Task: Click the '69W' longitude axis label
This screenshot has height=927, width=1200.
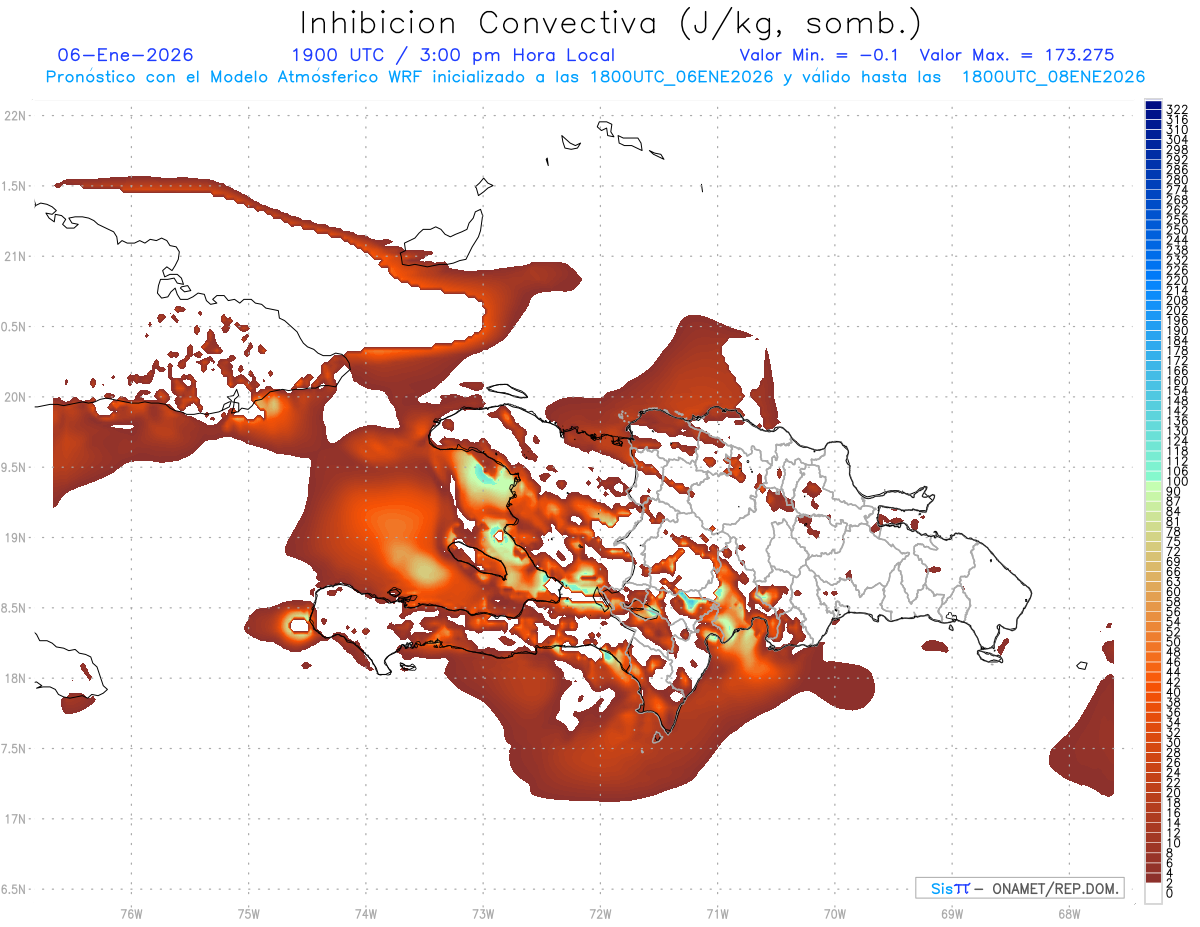Action: tap(952, 912)
